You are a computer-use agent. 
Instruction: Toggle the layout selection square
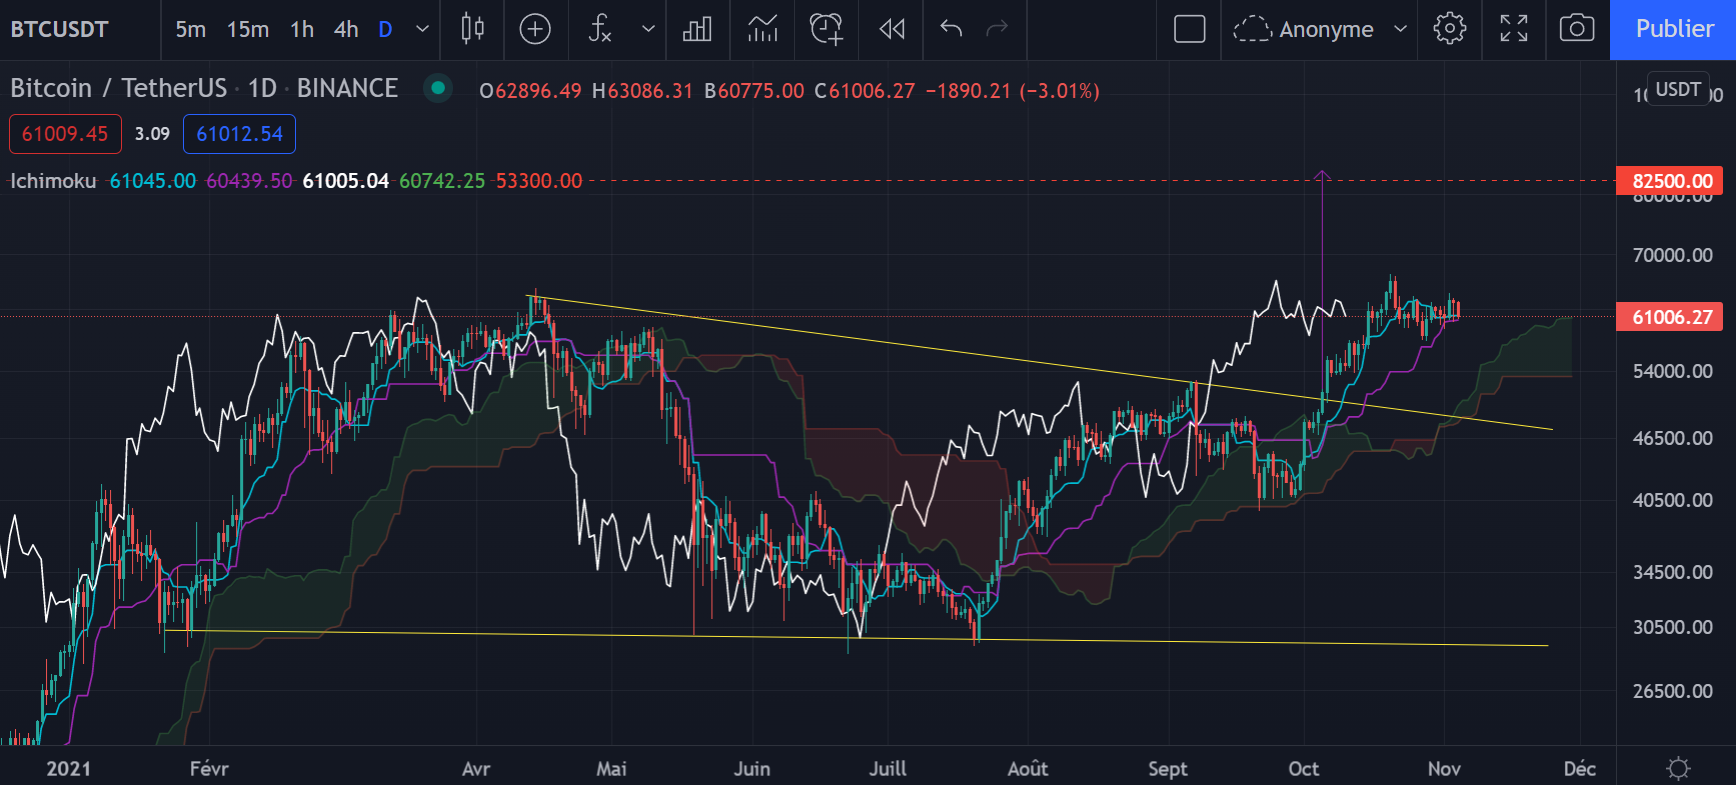point(1189,29)
